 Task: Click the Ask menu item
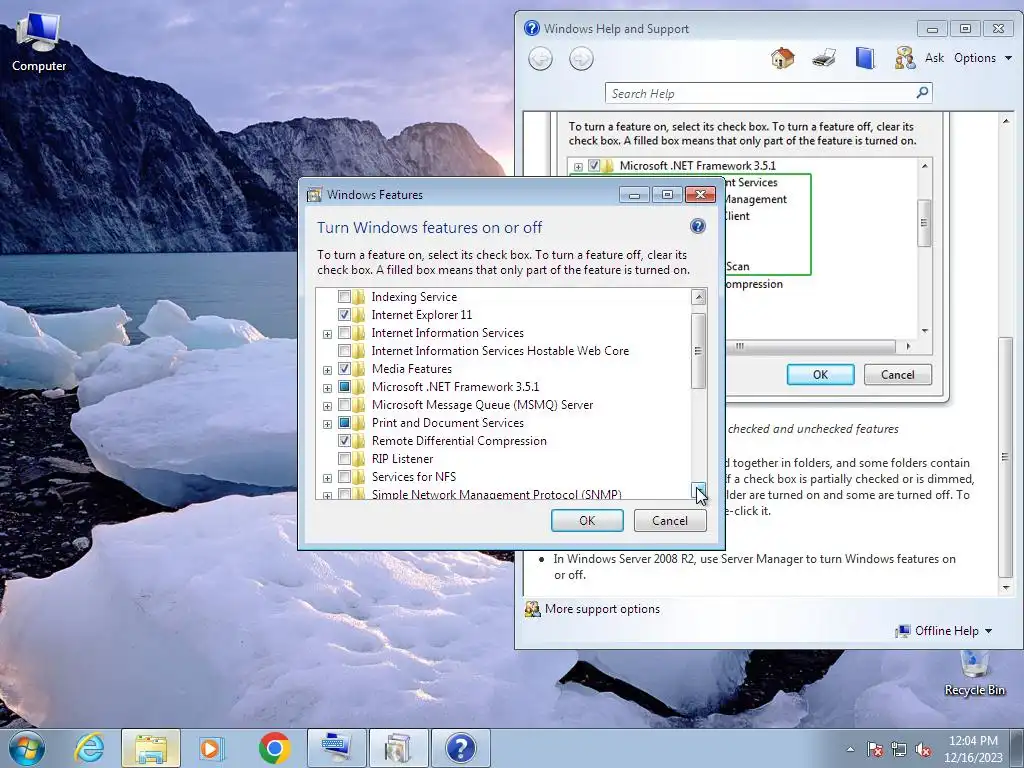[x=934, y=58]
